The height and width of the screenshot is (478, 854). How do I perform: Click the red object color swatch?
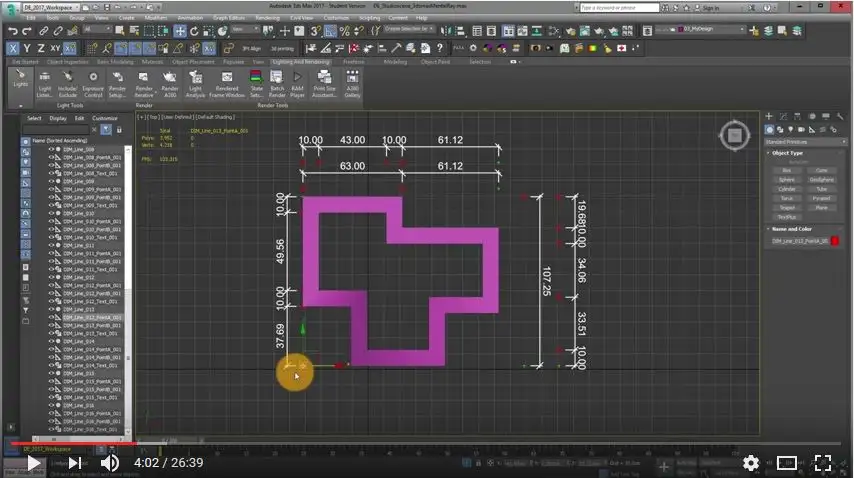(x=835, y=241)
